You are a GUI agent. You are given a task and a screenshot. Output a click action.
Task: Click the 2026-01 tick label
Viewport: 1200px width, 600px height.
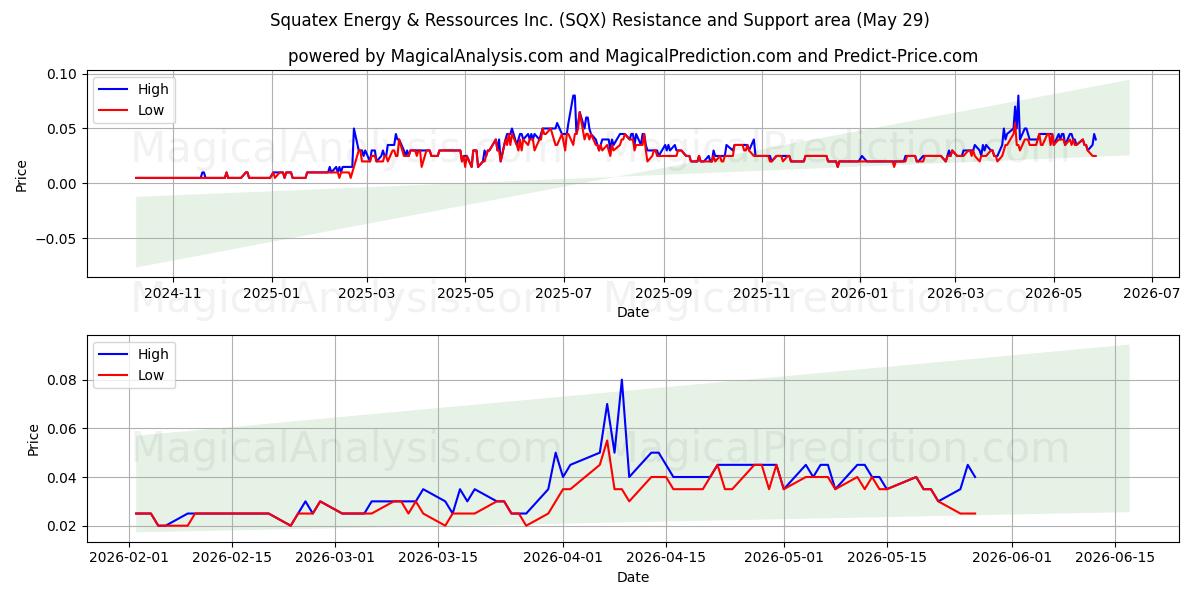point(859,293)
